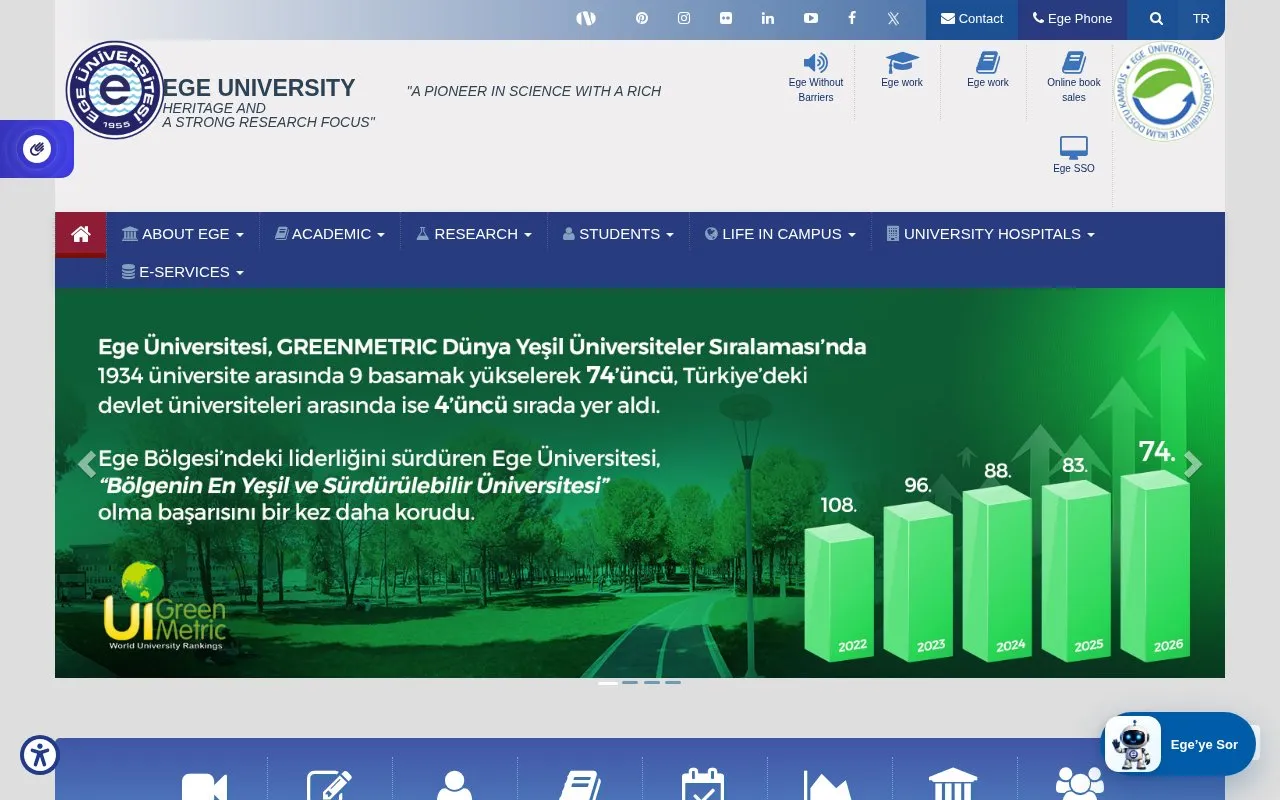Click the graduation cap Ege work icon
The height and width of the screenshot is (800, 1280).
[x=902, y=62]
